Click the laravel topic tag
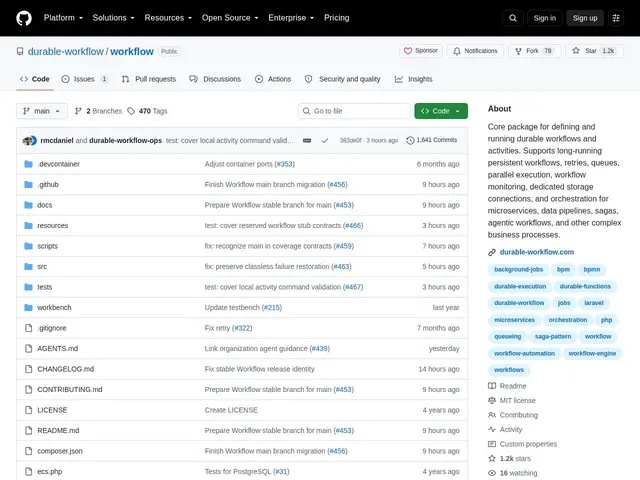Image resolution: width=640 pixels, height=480 pixels. point(594,303)
